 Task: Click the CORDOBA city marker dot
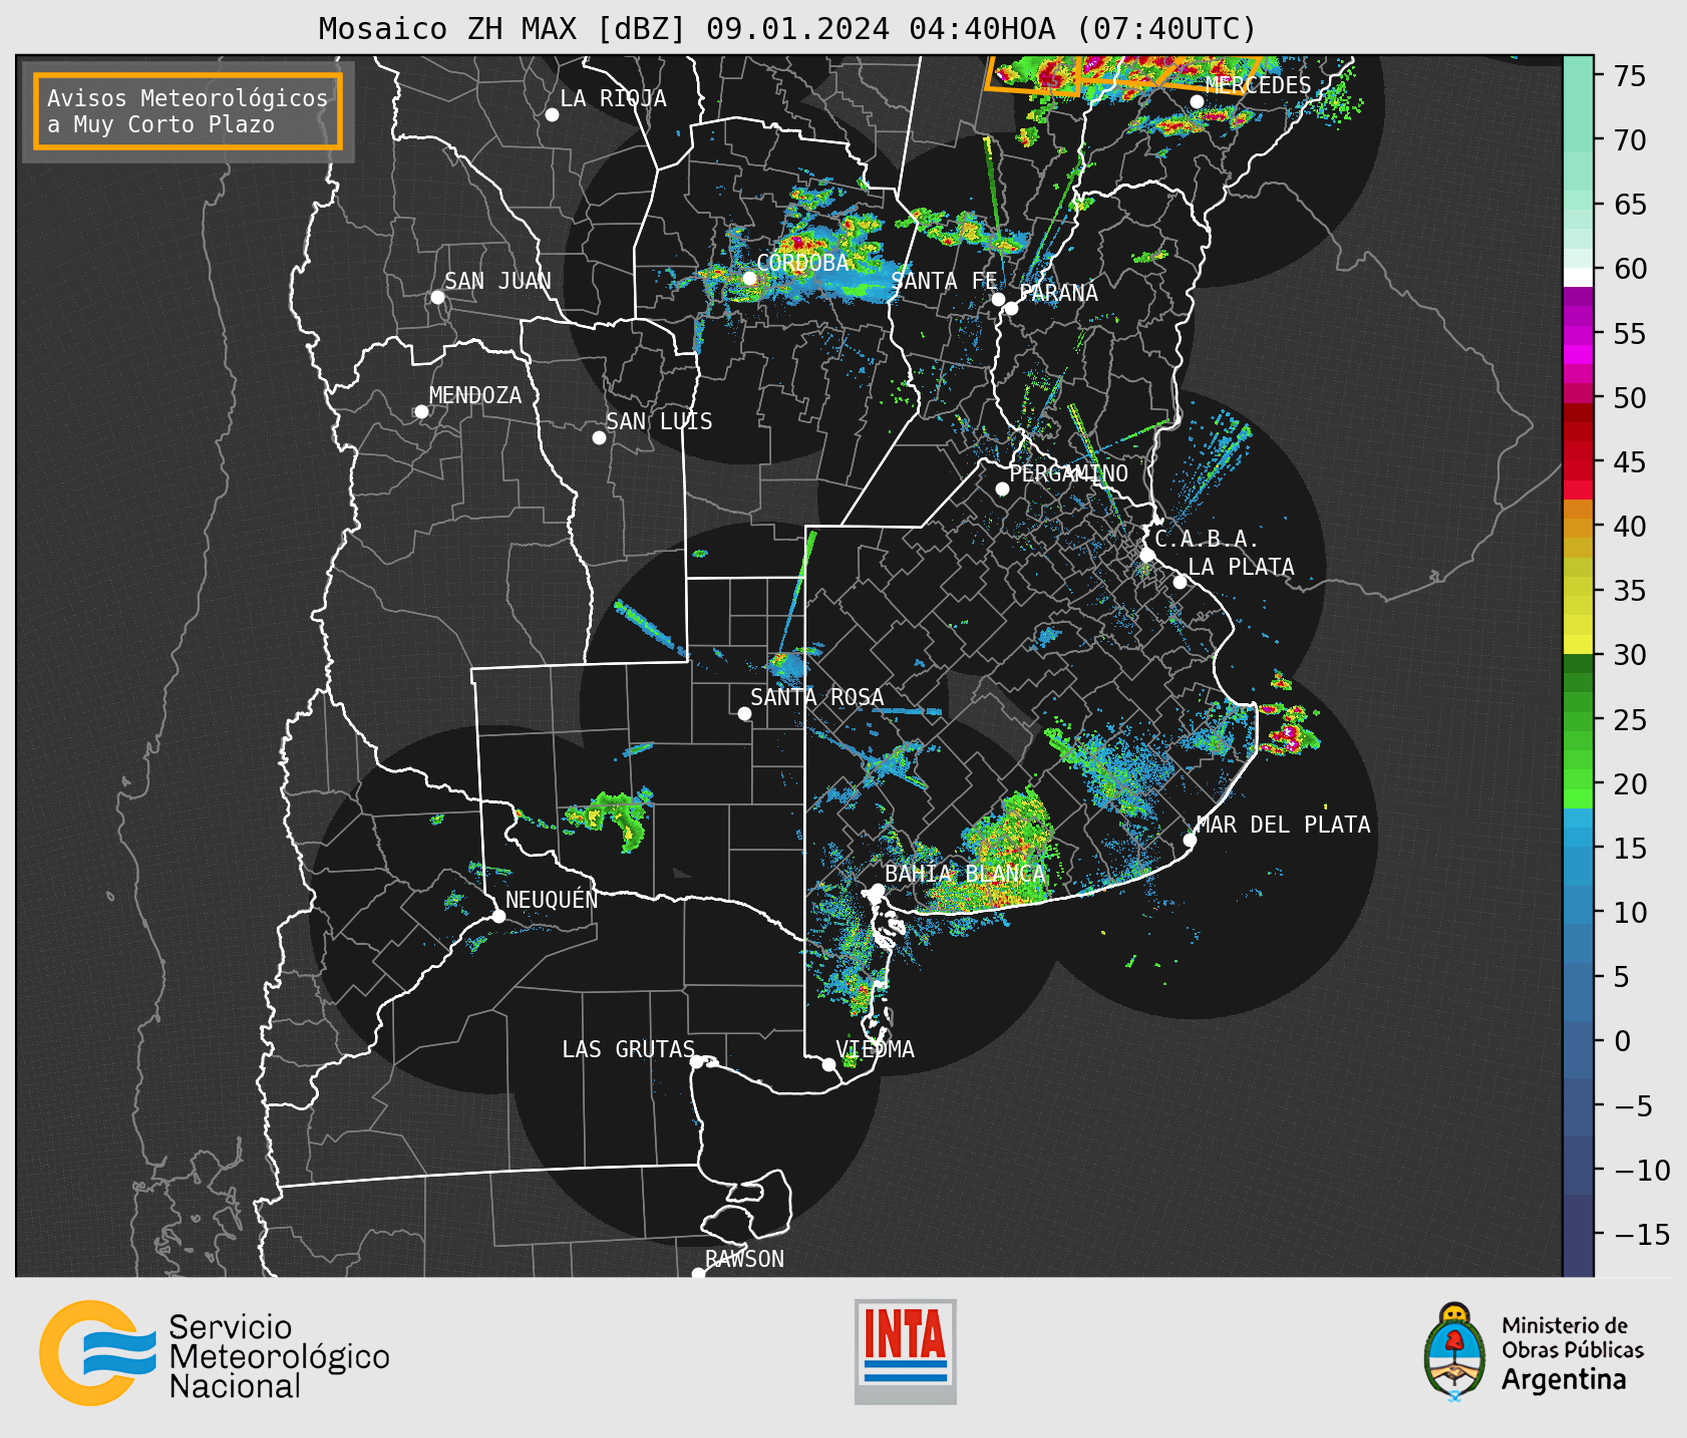(749, 278)
